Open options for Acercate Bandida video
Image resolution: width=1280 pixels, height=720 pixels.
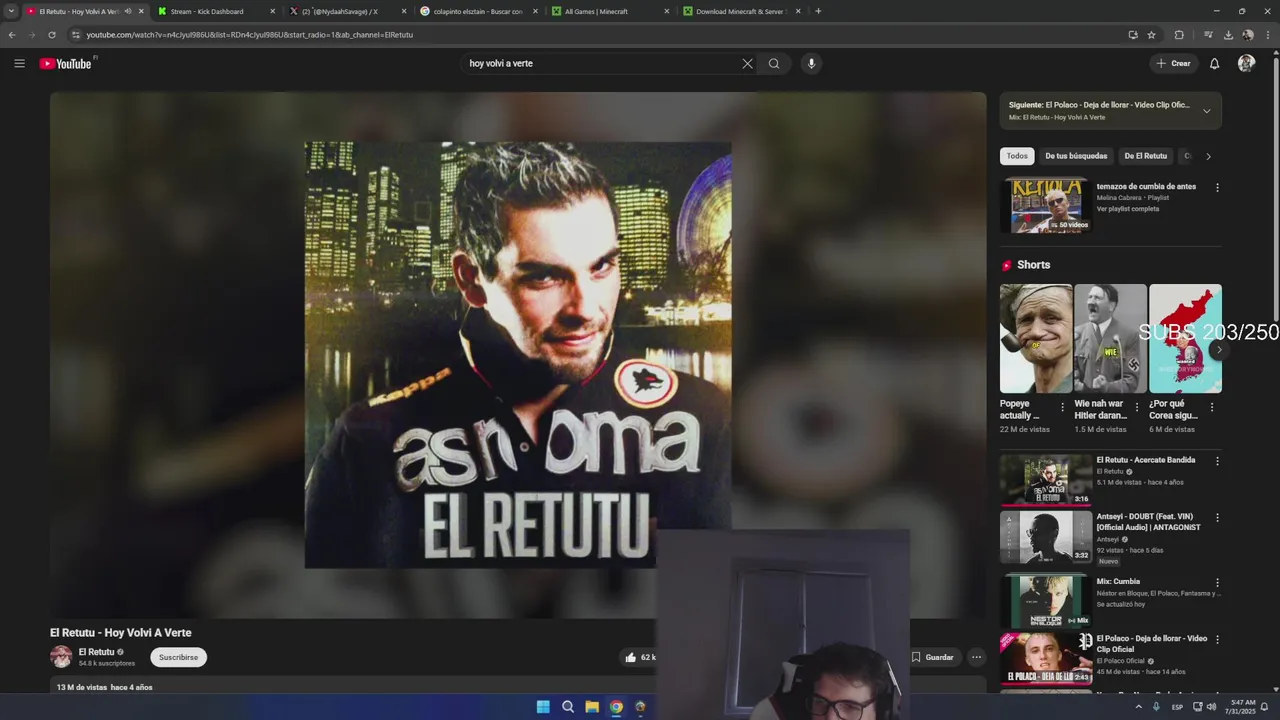(1217, 461)
